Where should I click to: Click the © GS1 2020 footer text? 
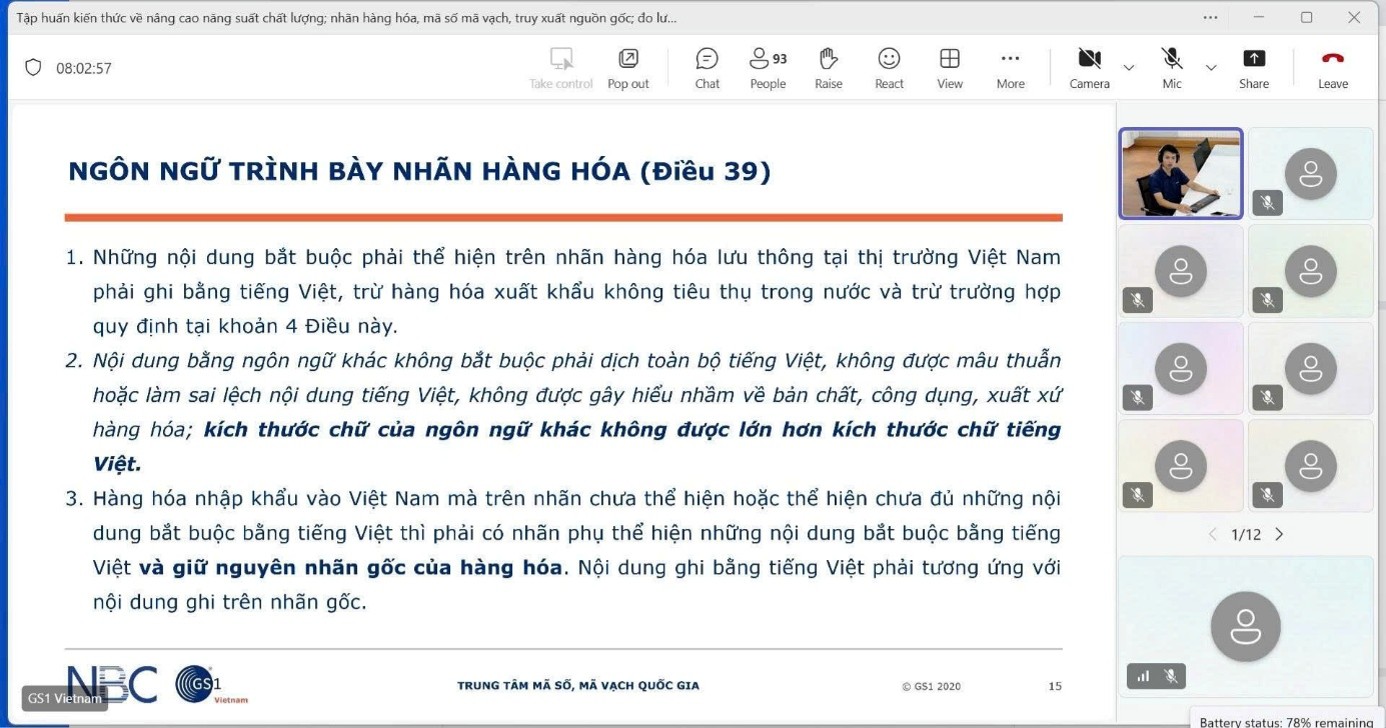click(931, 686)
